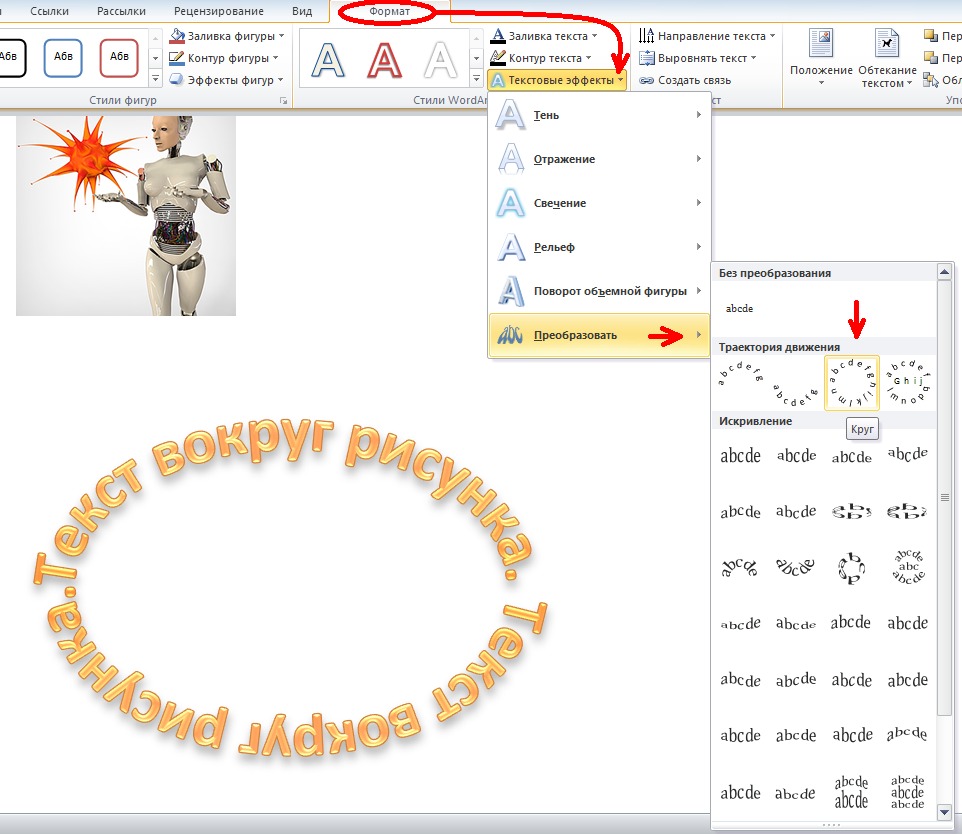Open the Вид tab
Image resolution: width=962 pixels, height=834 pixels.
click(x=302, y=11)
